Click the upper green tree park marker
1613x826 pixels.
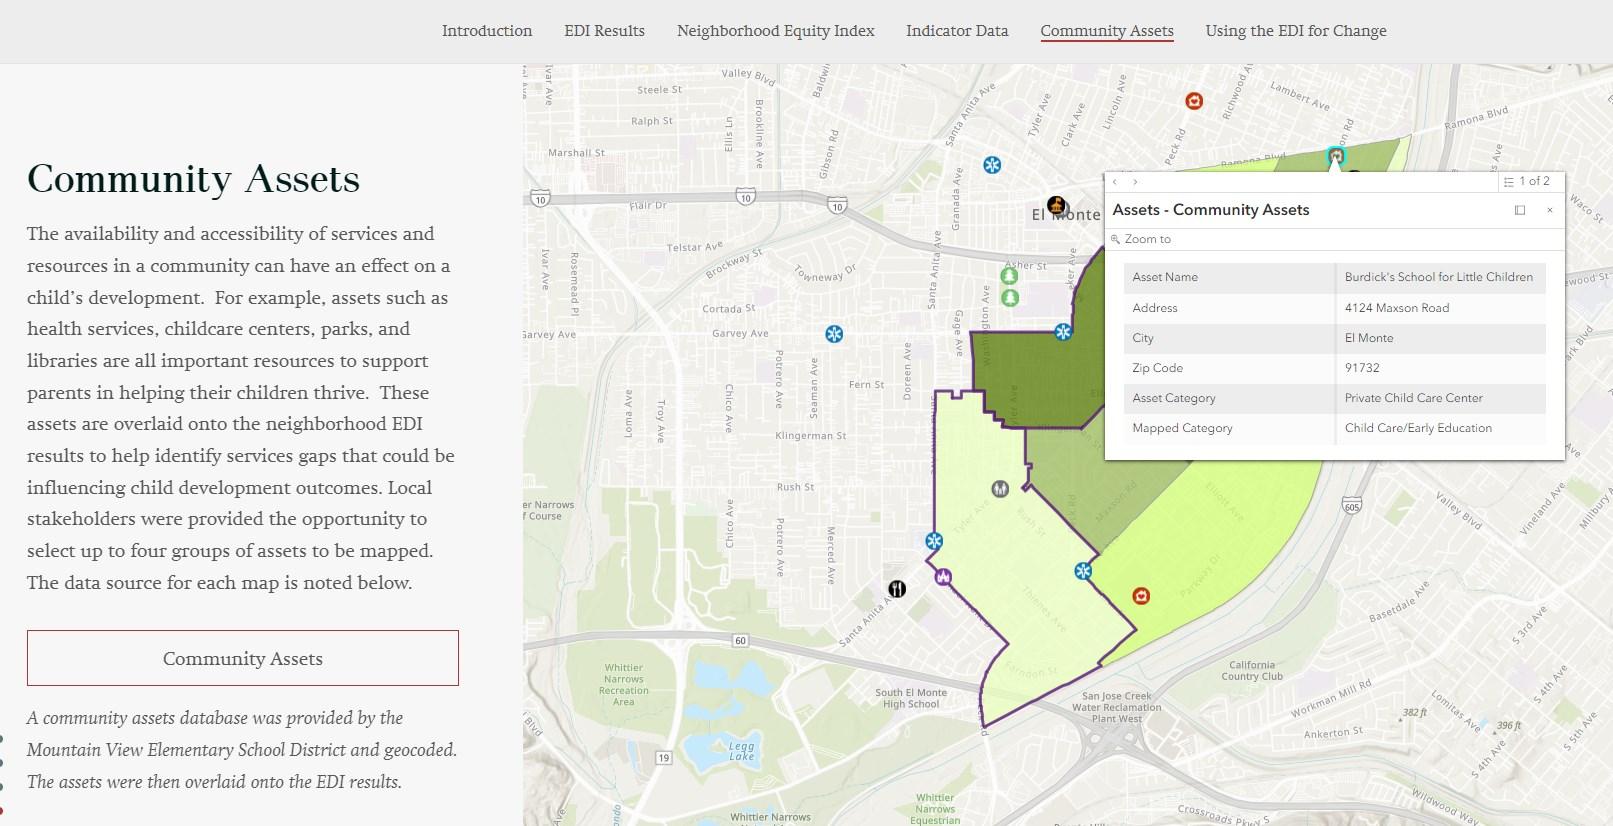pos(1010,275)
